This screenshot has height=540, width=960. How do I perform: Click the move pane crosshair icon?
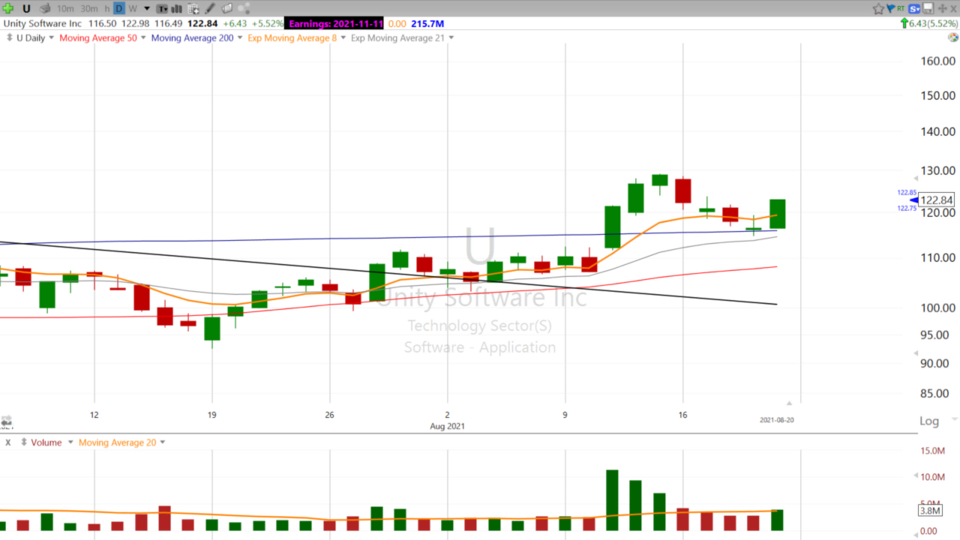click(x=942, y=9)
